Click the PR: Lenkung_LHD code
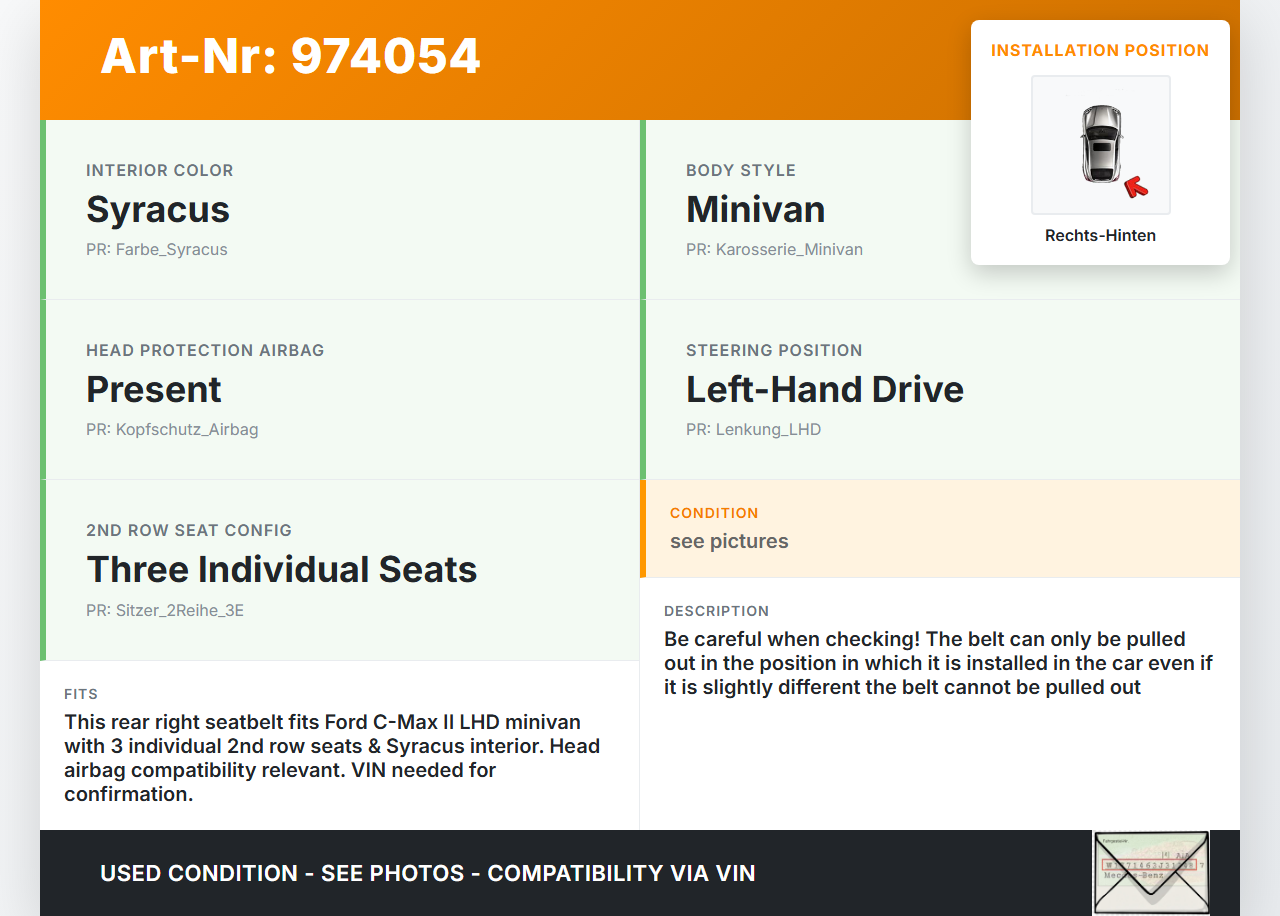Viewport: 1280px width, 916px height. (753, 430)
